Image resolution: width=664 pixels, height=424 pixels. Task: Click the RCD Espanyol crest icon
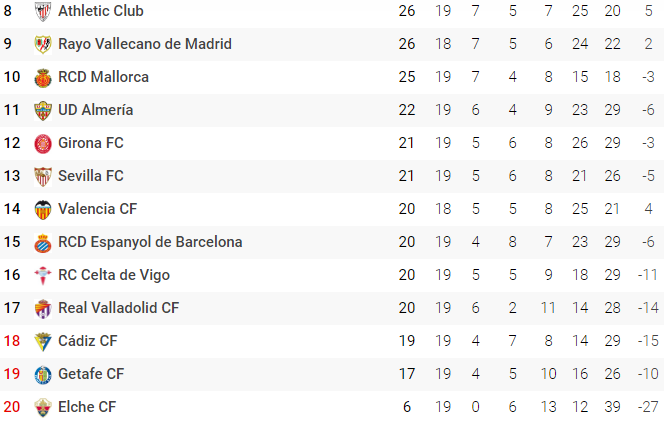point(43,242)
